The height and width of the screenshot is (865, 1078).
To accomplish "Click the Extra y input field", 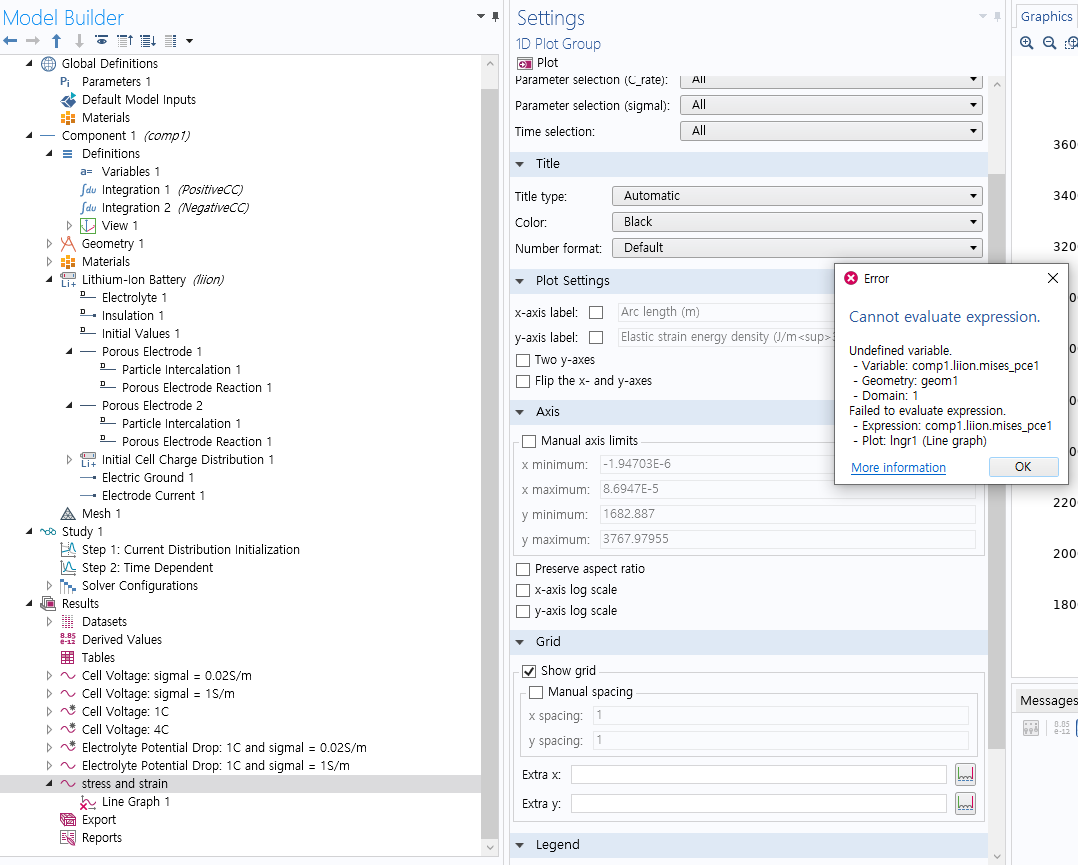I will click(758, 804).
